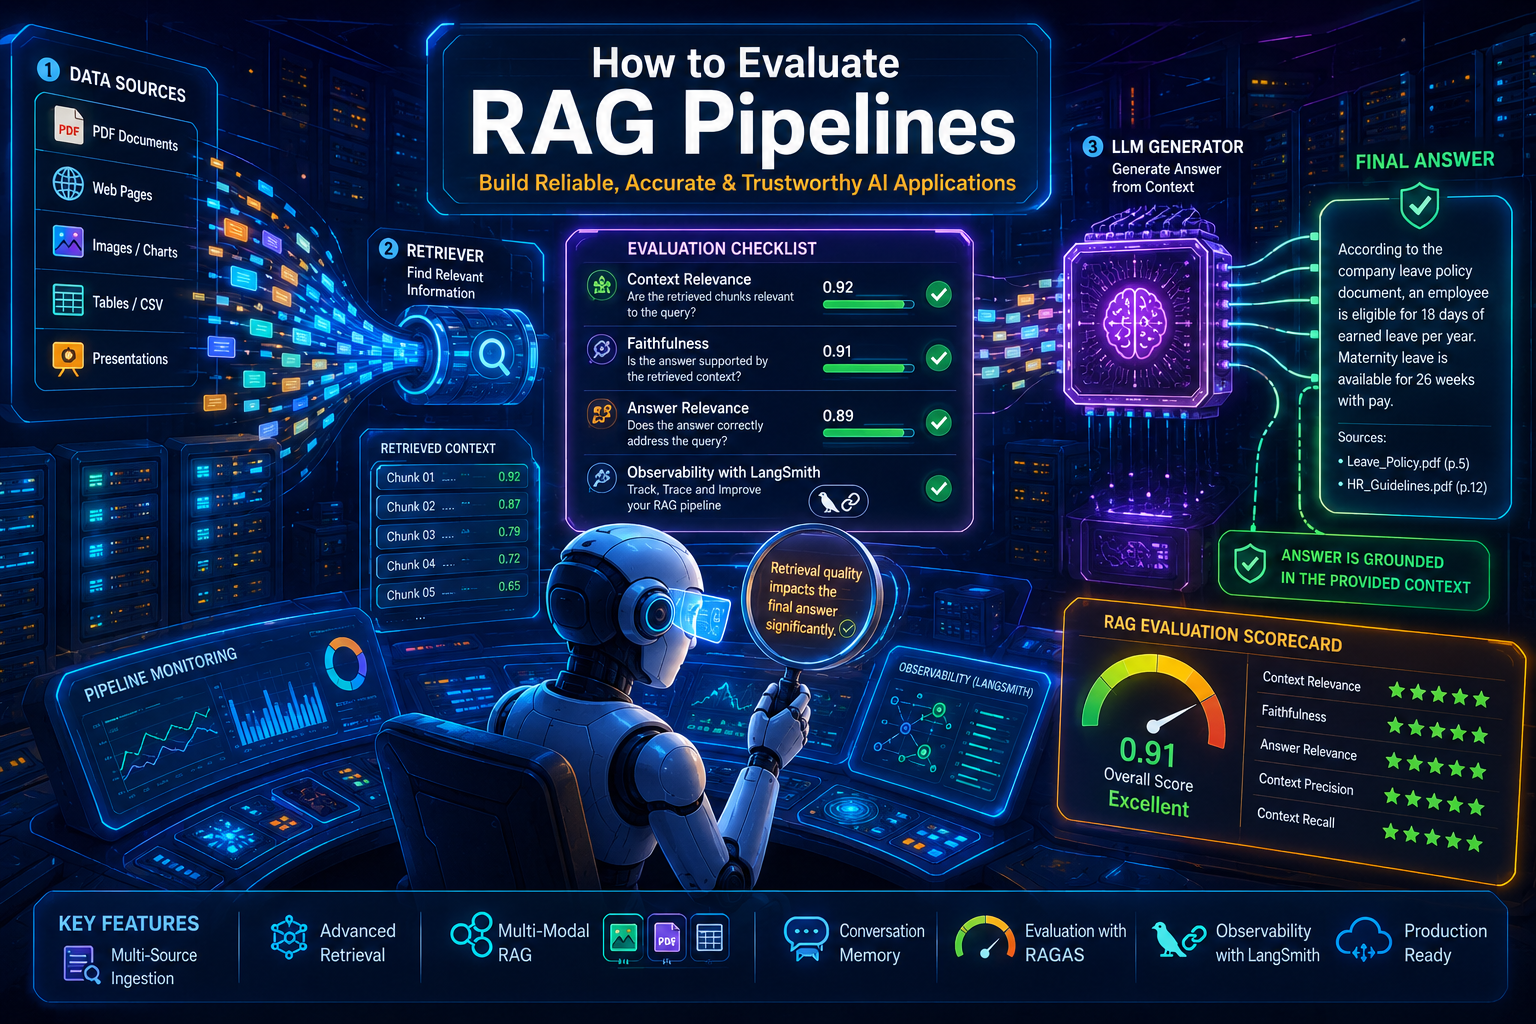The height and width of the screenshot is (1024, 1536).
Task: Select the Chunk 04 row
Action: pos(452,564)
